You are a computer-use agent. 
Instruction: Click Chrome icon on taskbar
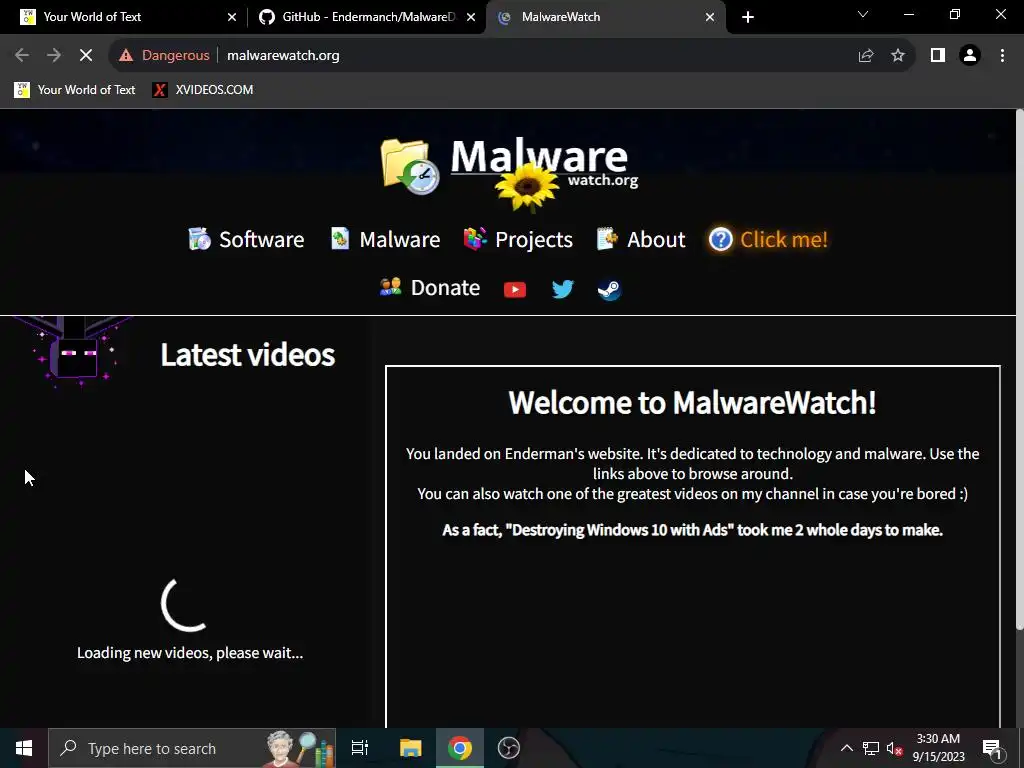point(460,748)
